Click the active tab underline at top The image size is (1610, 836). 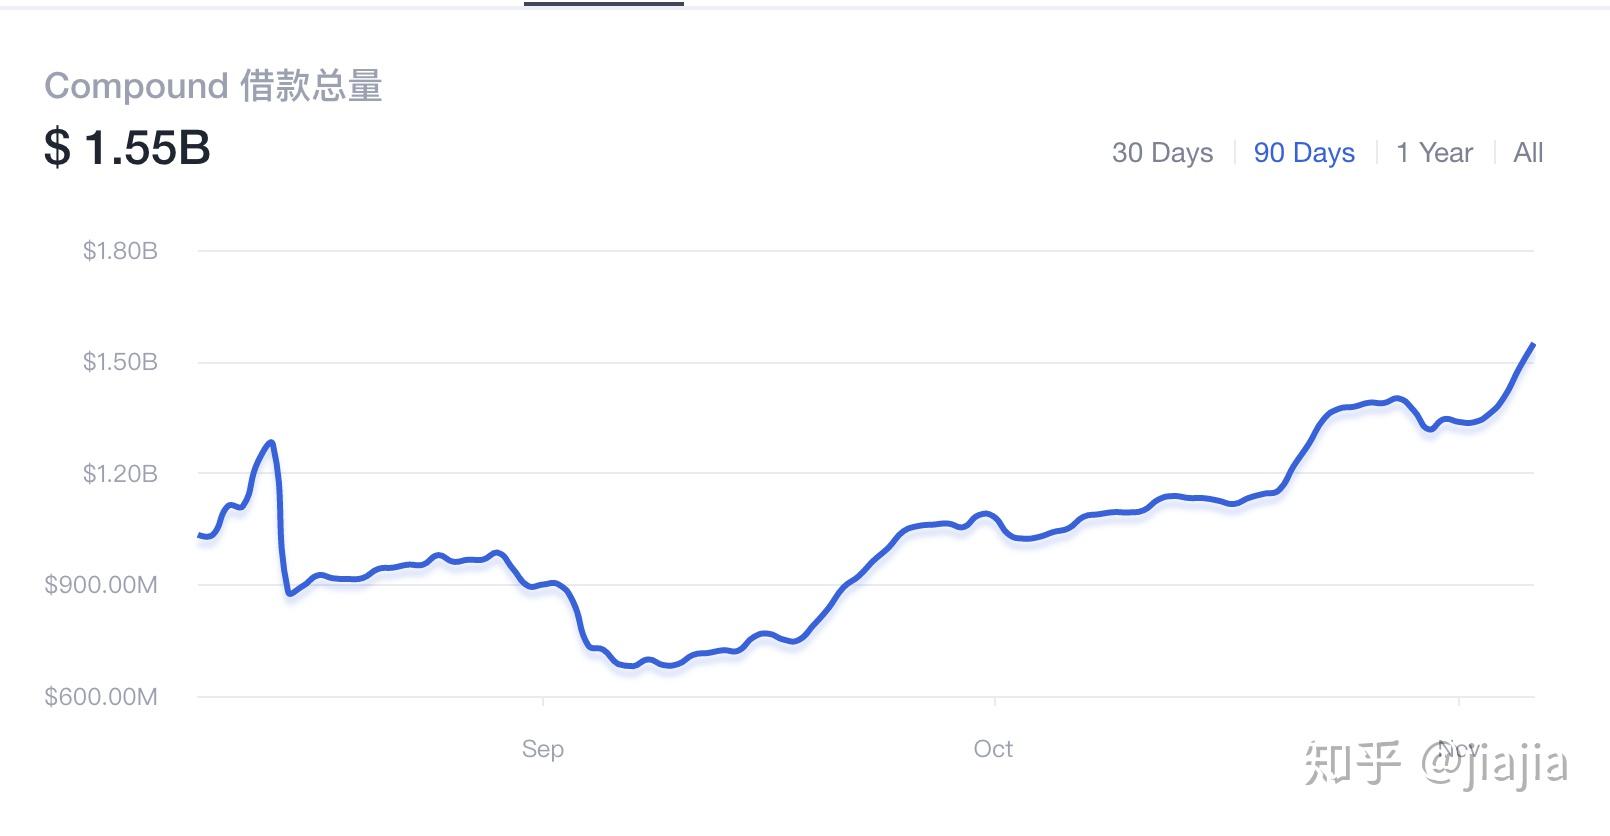pyautogui.click(x=603, y=3)
